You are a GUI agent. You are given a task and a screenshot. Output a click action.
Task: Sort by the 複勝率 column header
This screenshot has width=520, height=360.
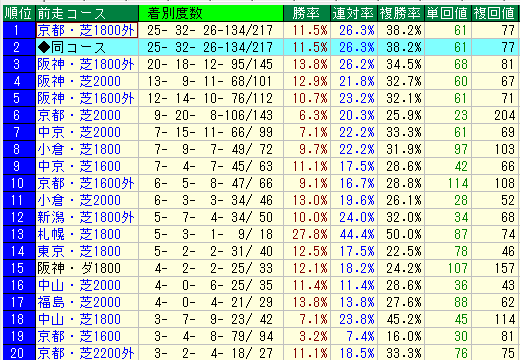pos(401,14)
